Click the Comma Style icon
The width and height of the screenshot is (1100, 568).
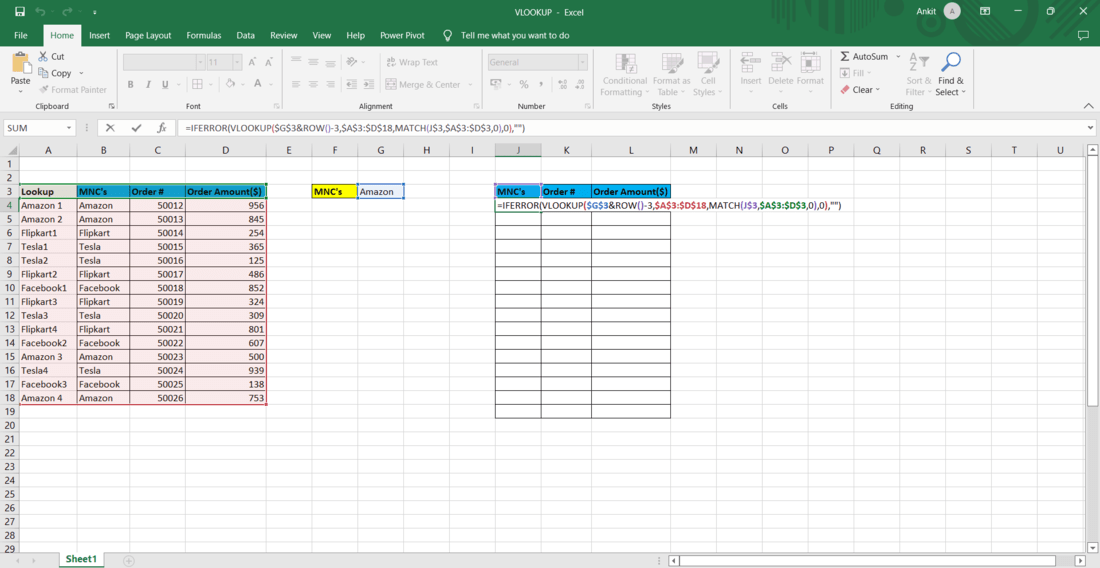(x=541, y=84)
